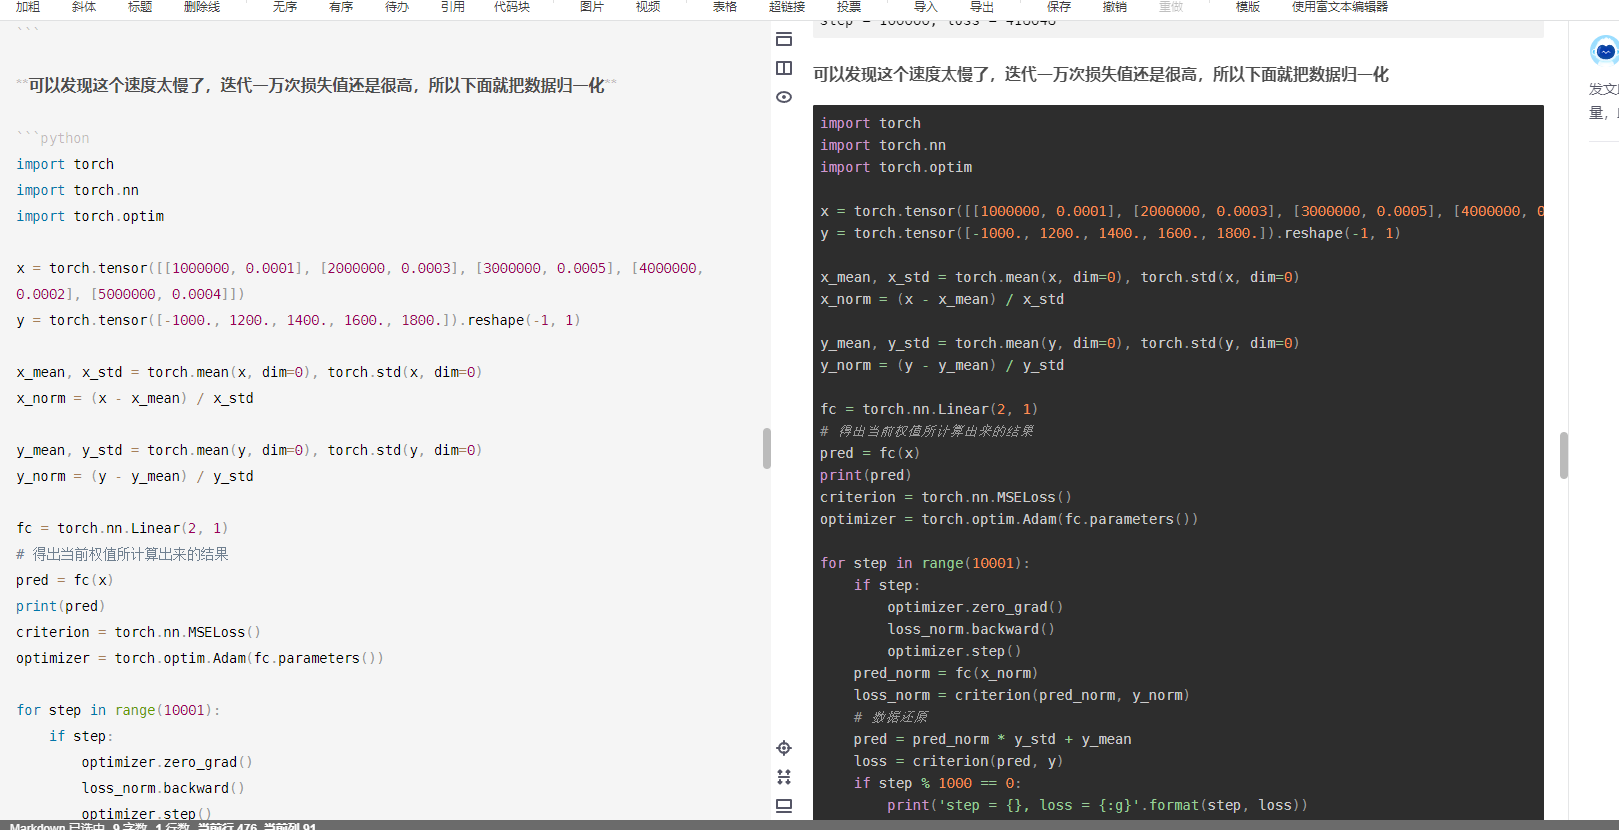The image size is (1619, 830).
Task: Redo with the greyed 重做 button
Action: [x=1171, y=6]
